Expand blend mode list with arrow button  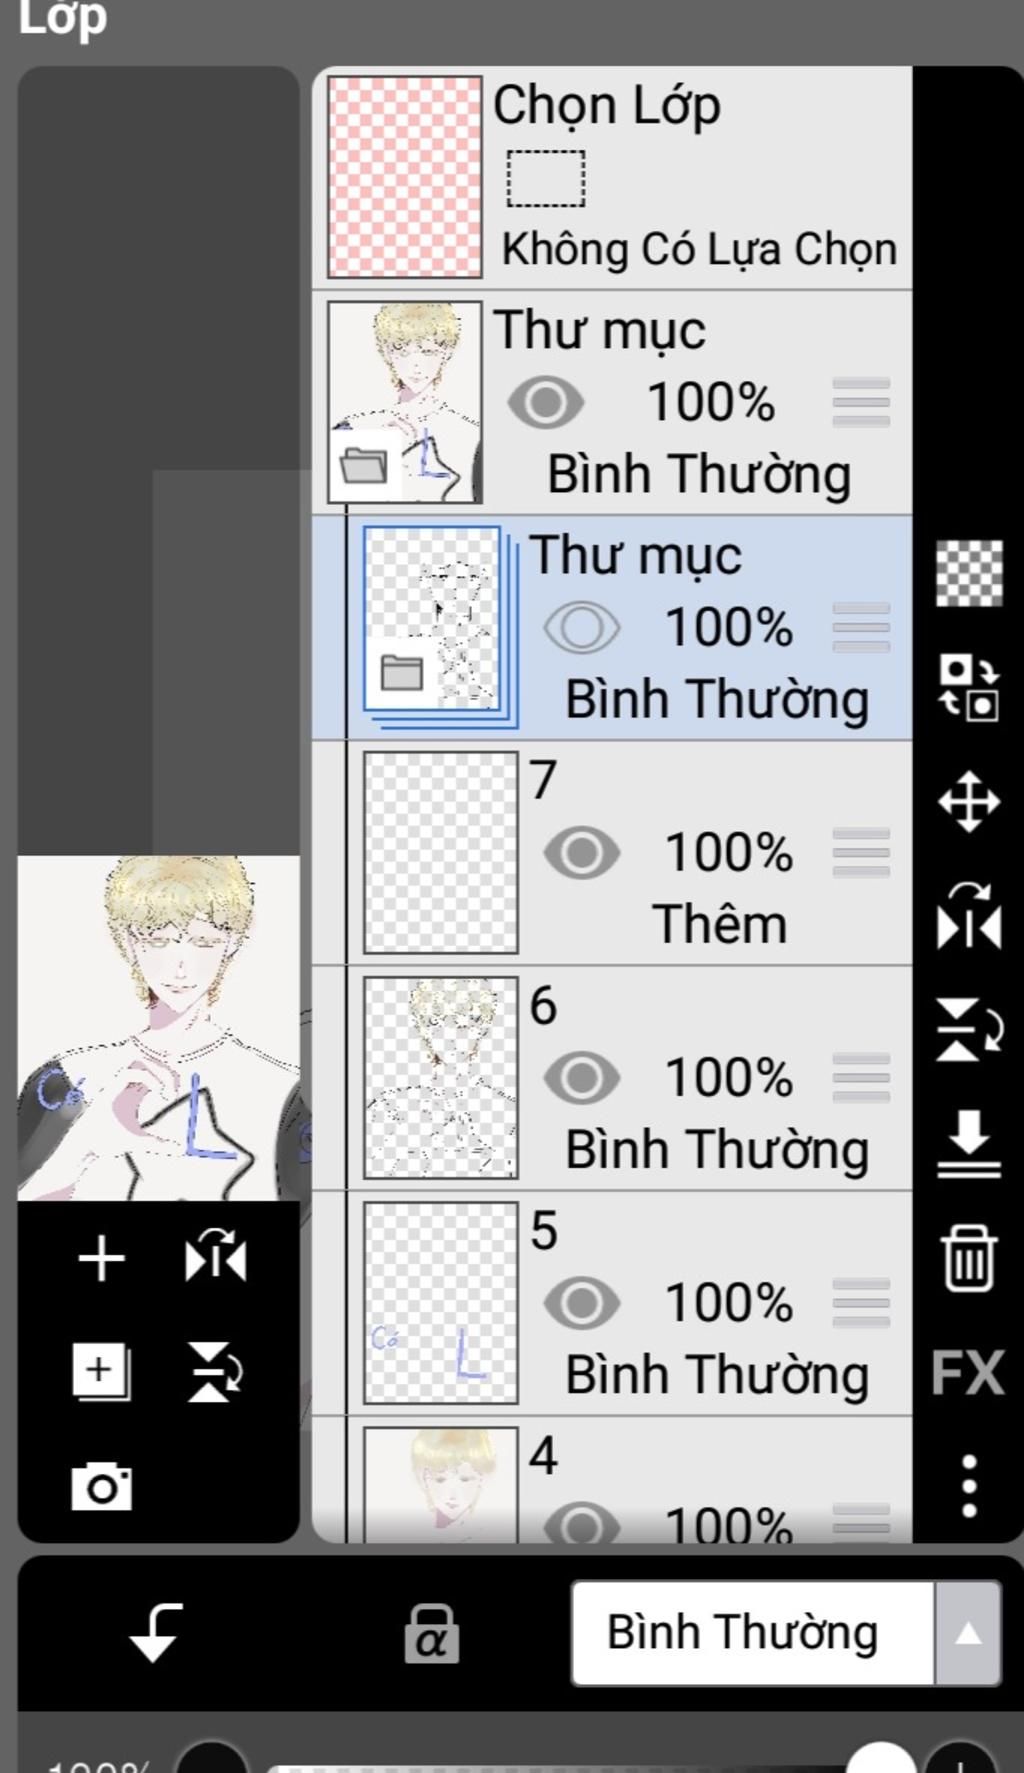[967, 1633]
